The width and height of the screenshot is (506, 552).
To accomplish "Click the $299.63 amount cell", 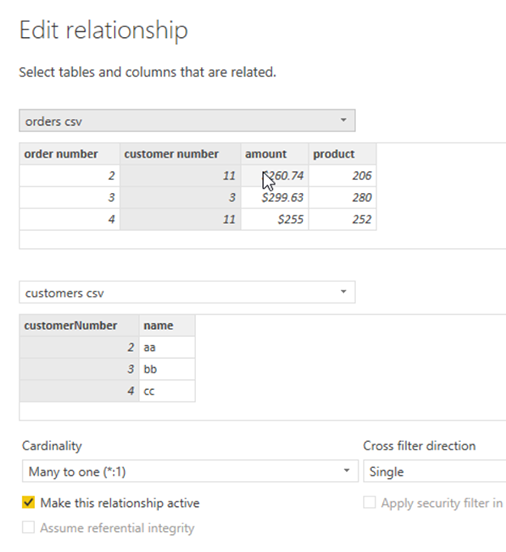I will click(x=275, y=197).
